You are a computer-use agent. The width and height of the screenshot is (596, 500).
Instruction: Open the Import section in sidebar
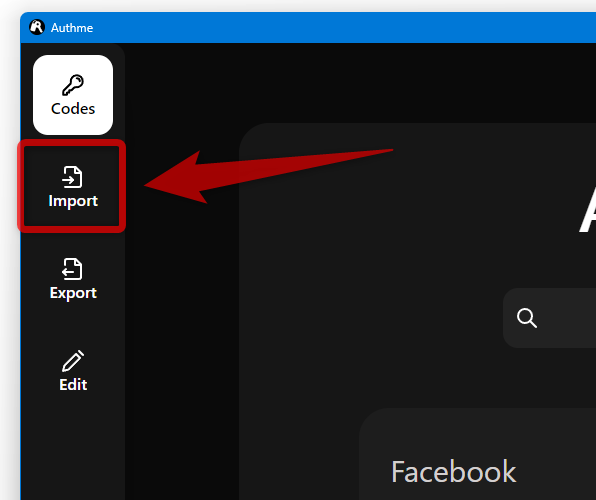[73, 186]
